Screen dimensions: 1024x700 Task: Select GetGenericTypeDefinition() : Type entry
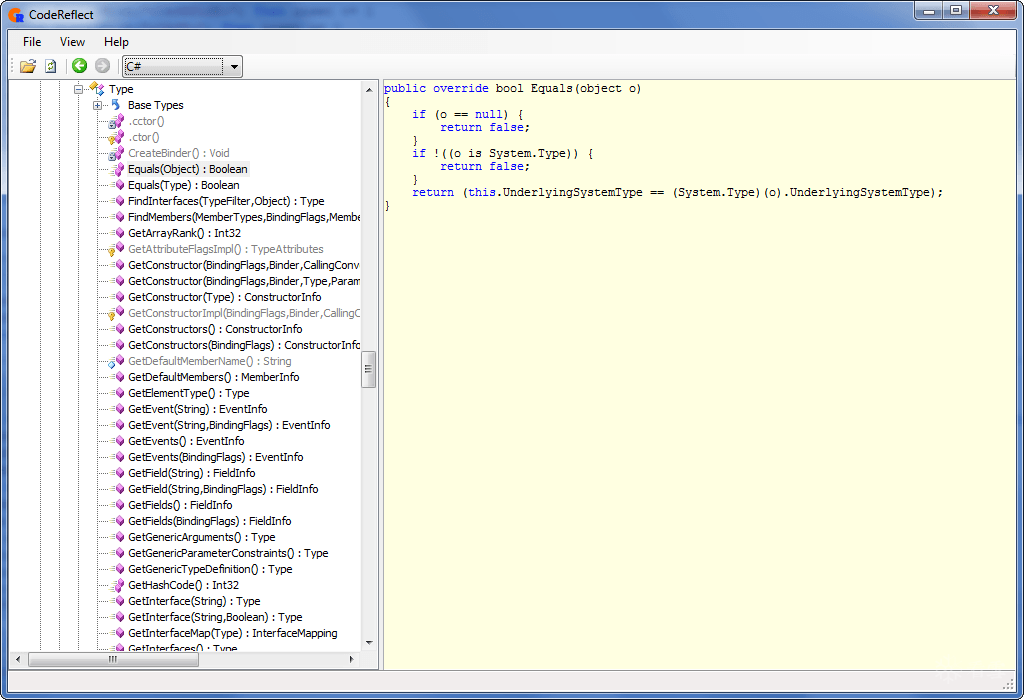point(210,569)
